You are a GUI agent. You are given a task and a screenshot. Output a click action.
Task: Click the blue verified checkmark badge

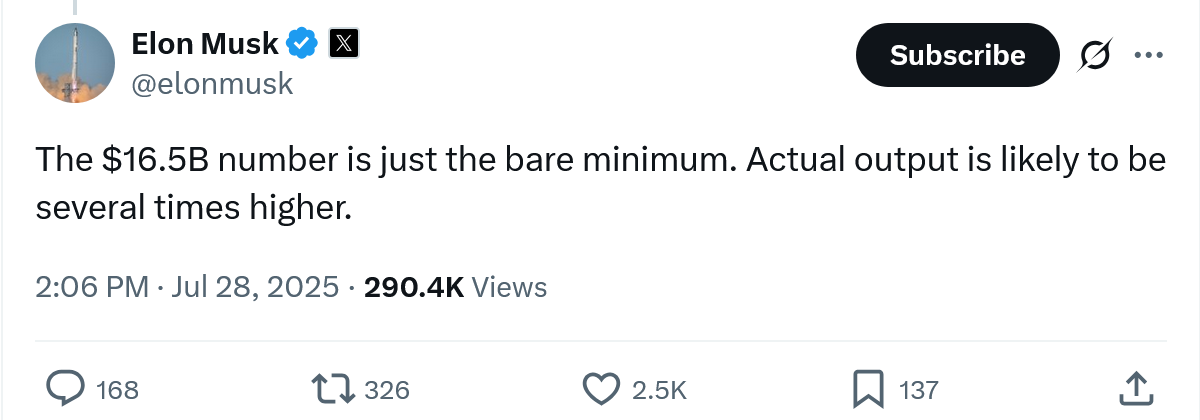point(303,43)
